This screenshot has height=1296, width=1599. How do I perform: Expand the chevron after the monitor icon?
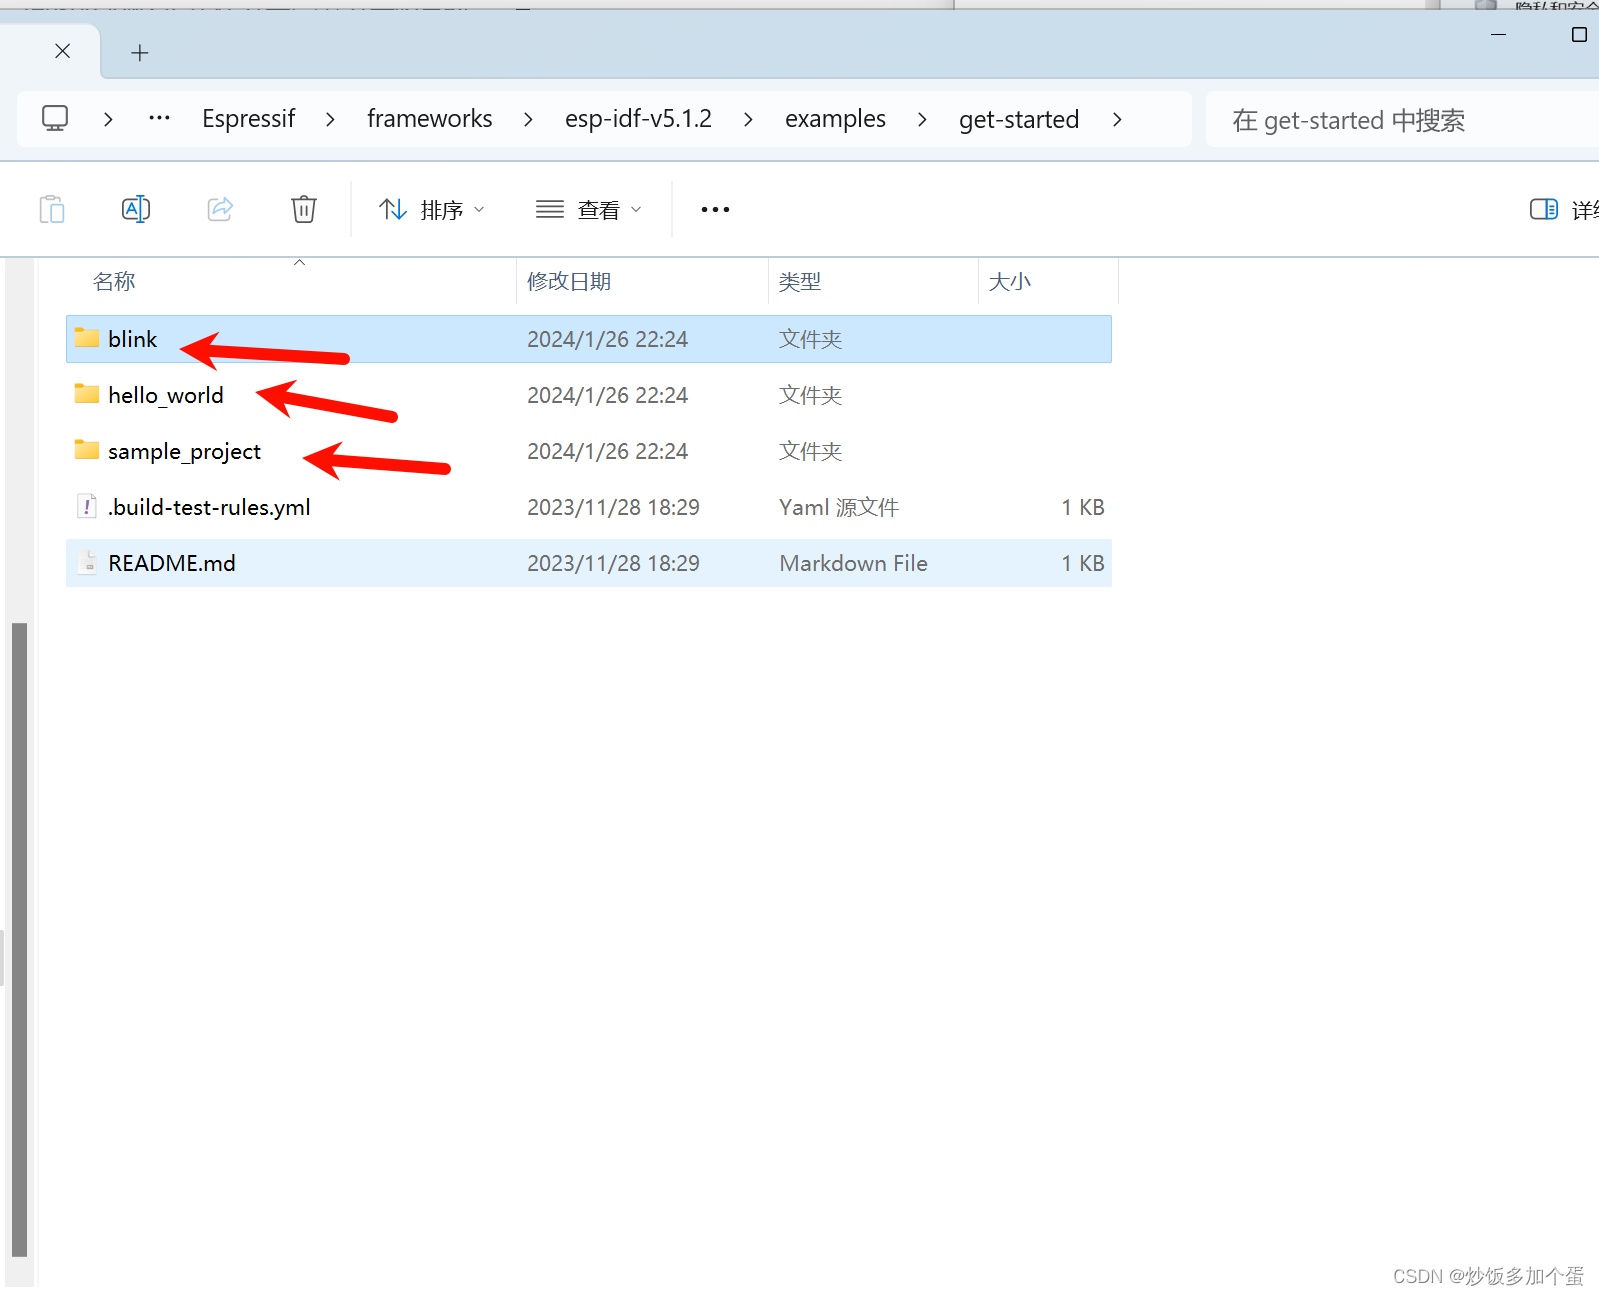(108, 119)
